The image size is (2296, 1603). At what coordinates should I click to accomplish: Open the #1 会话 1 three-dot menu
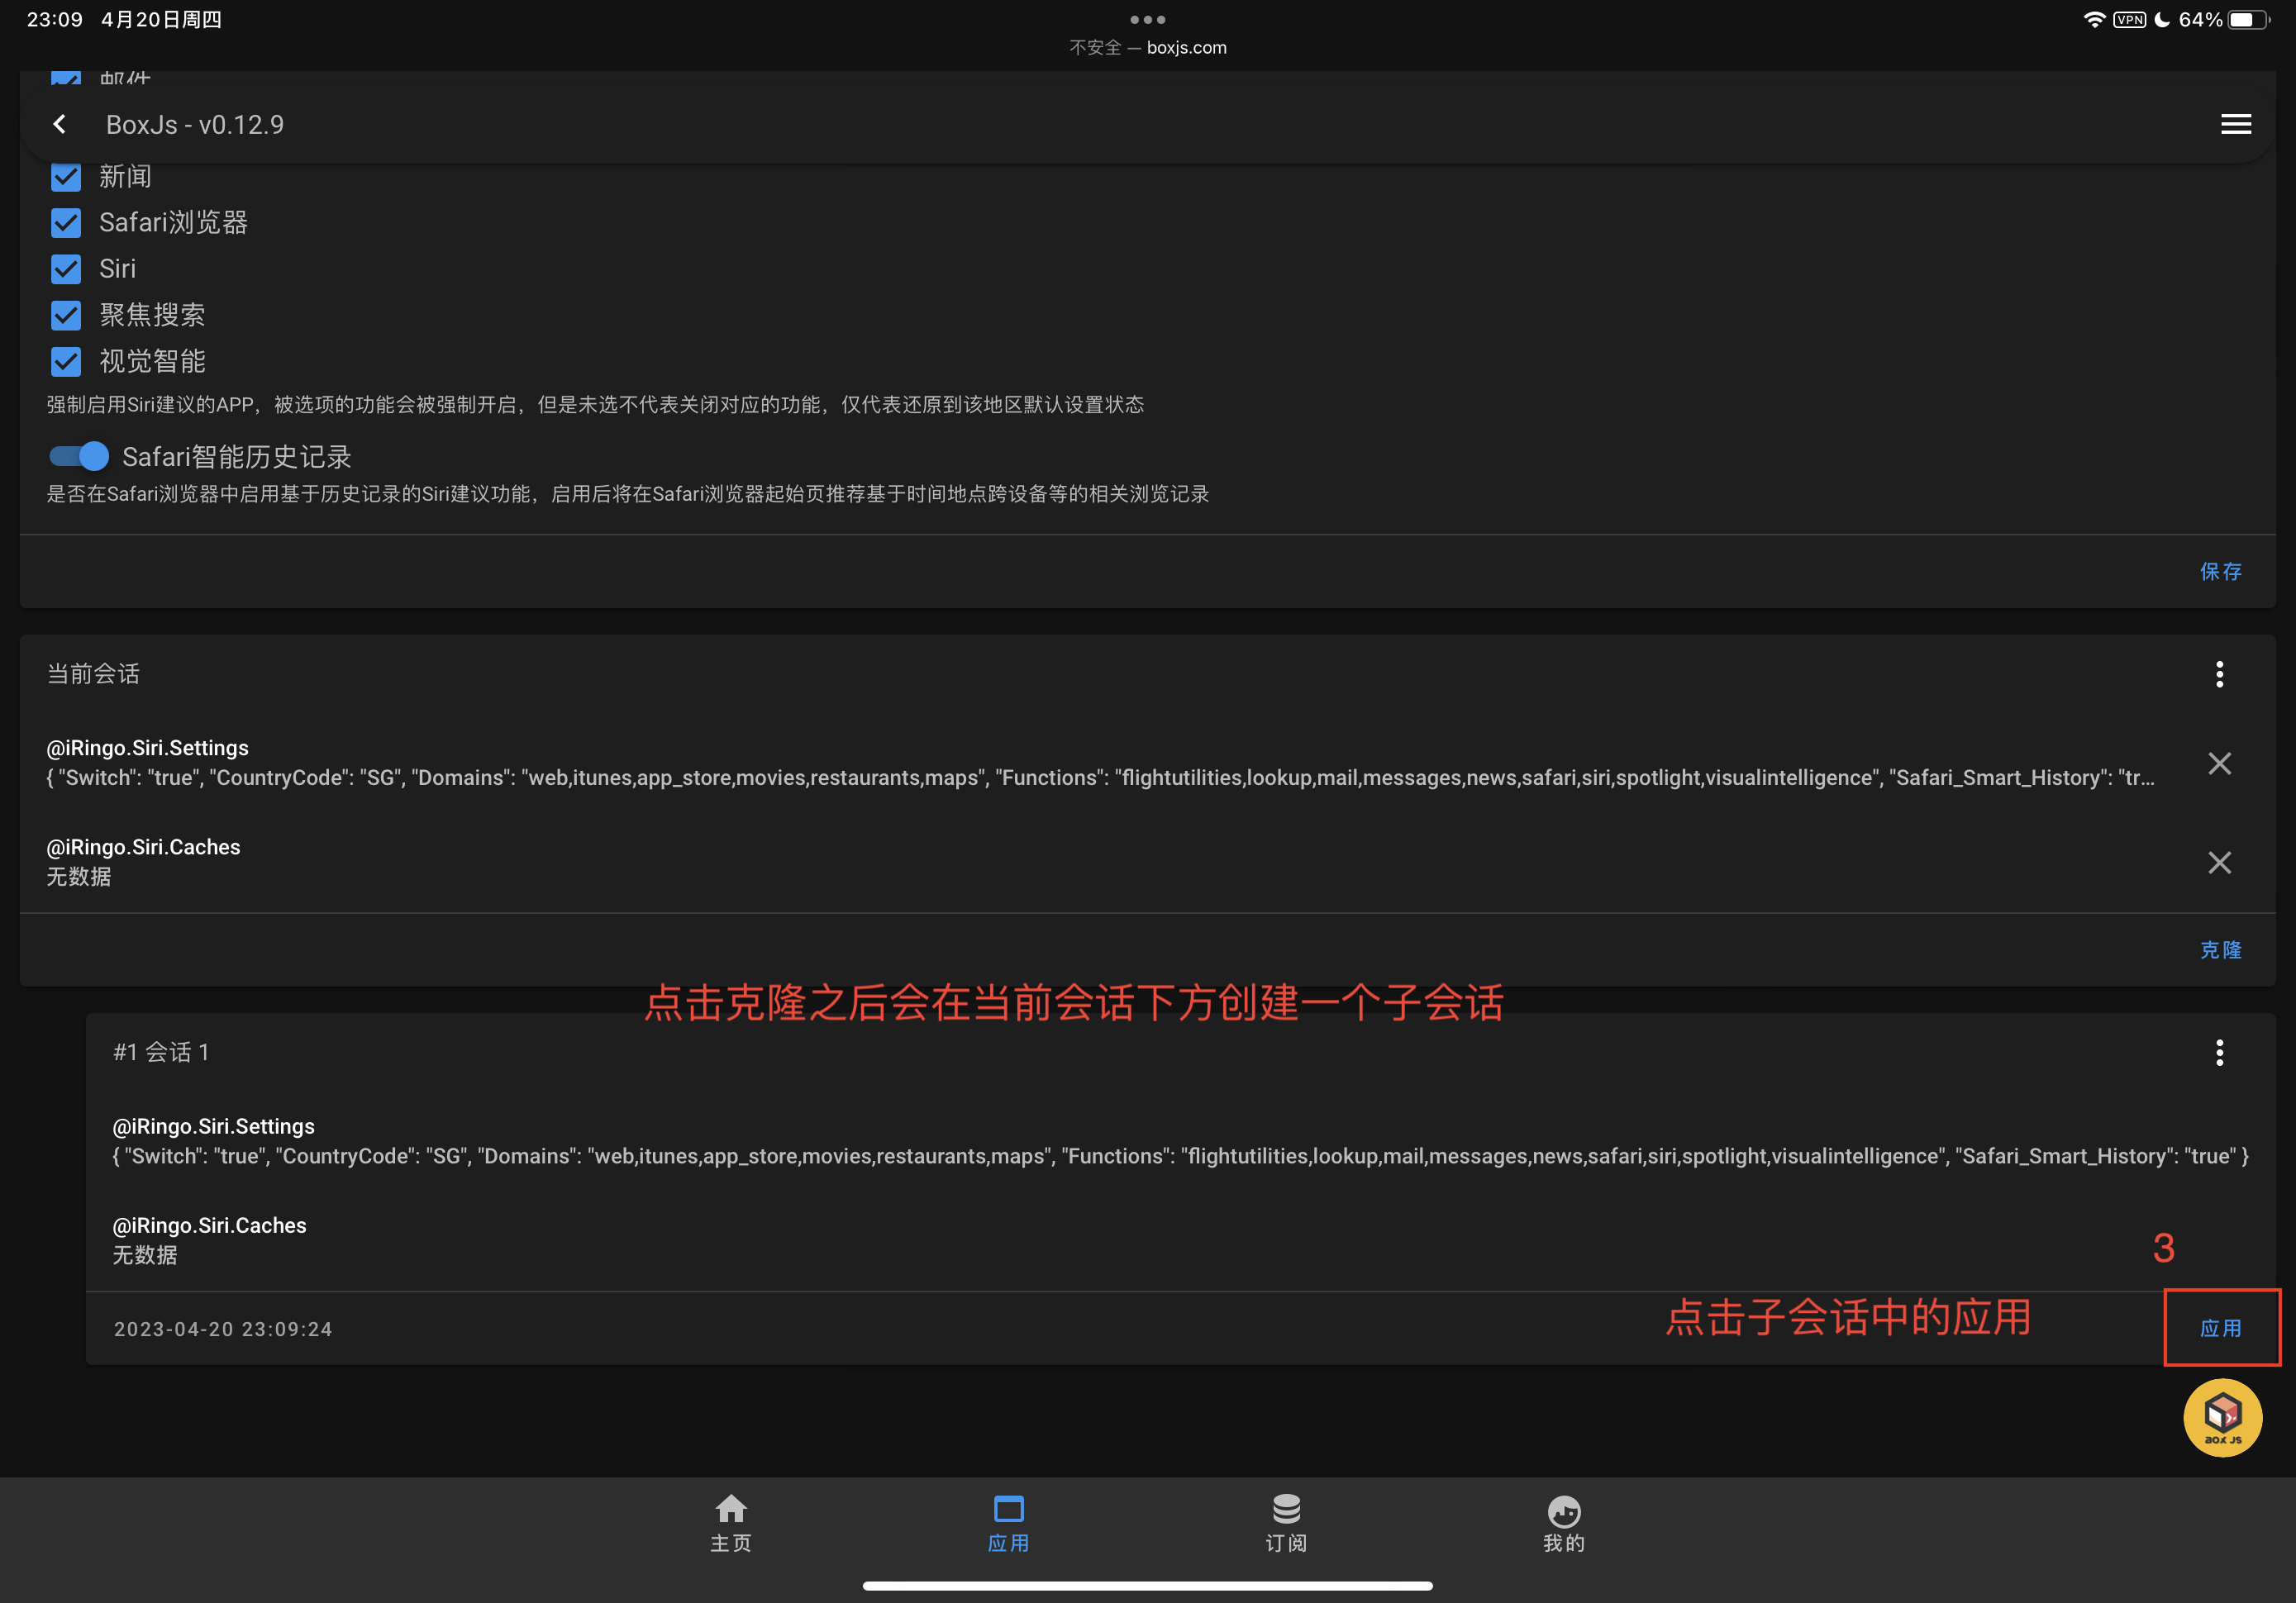tap(2219, 1052)
